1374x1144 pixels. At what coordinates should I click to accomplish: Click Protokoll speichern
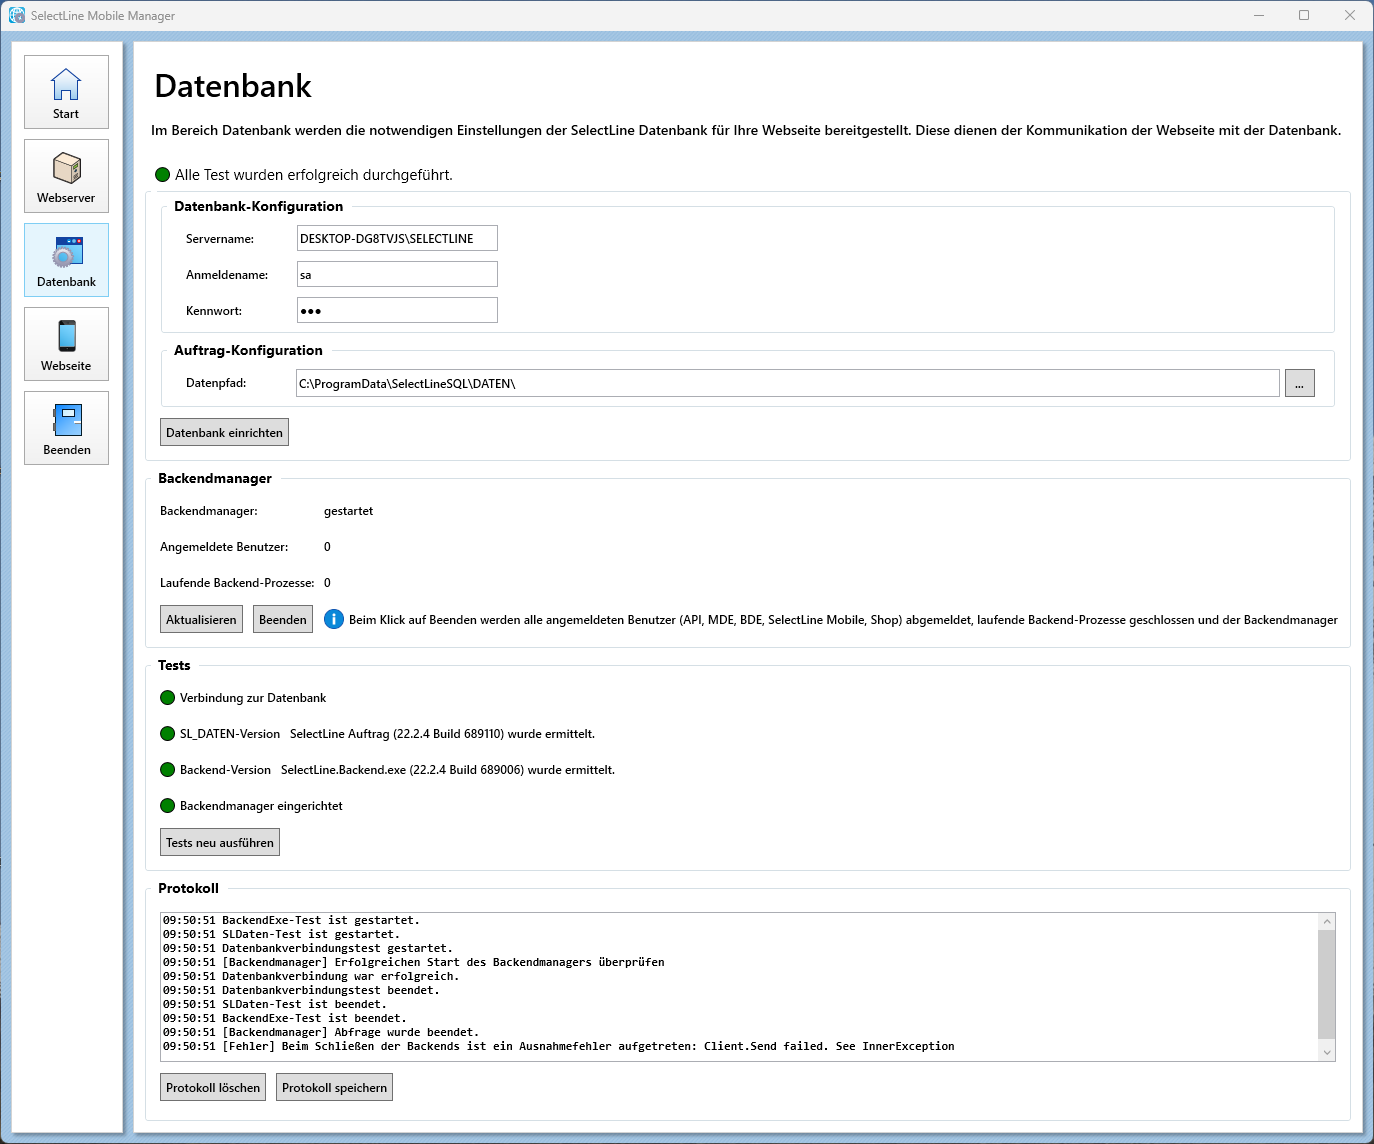click(334, 1087)
